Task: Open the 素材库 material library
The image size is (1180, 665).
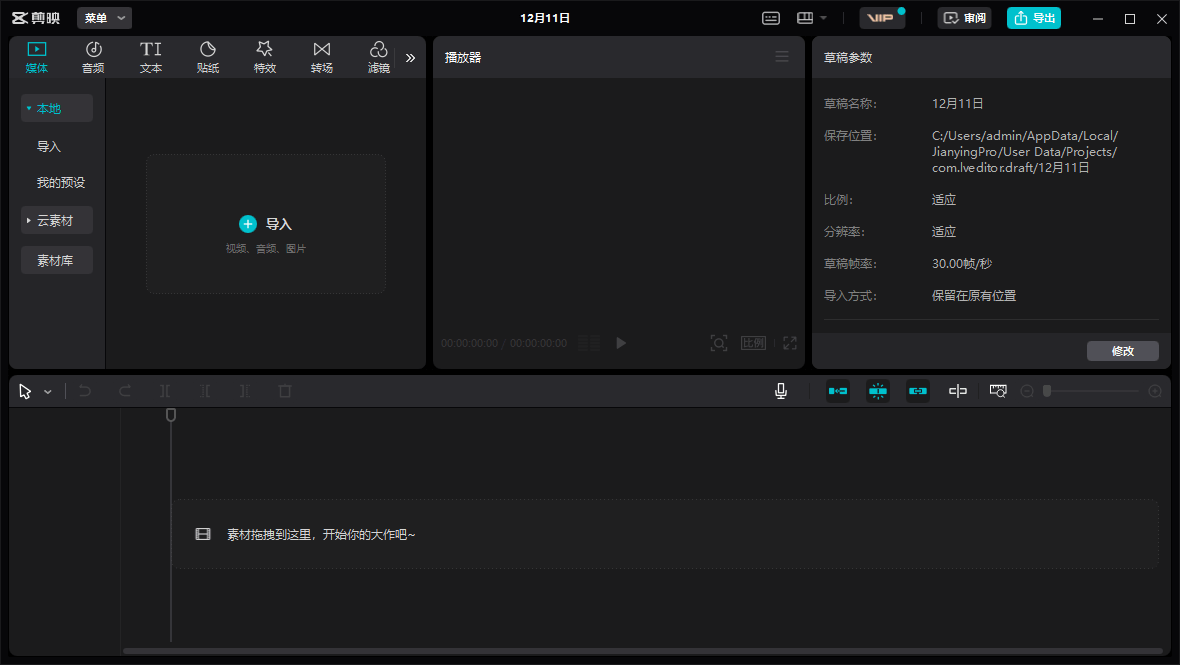Action: tap(57, 260)
